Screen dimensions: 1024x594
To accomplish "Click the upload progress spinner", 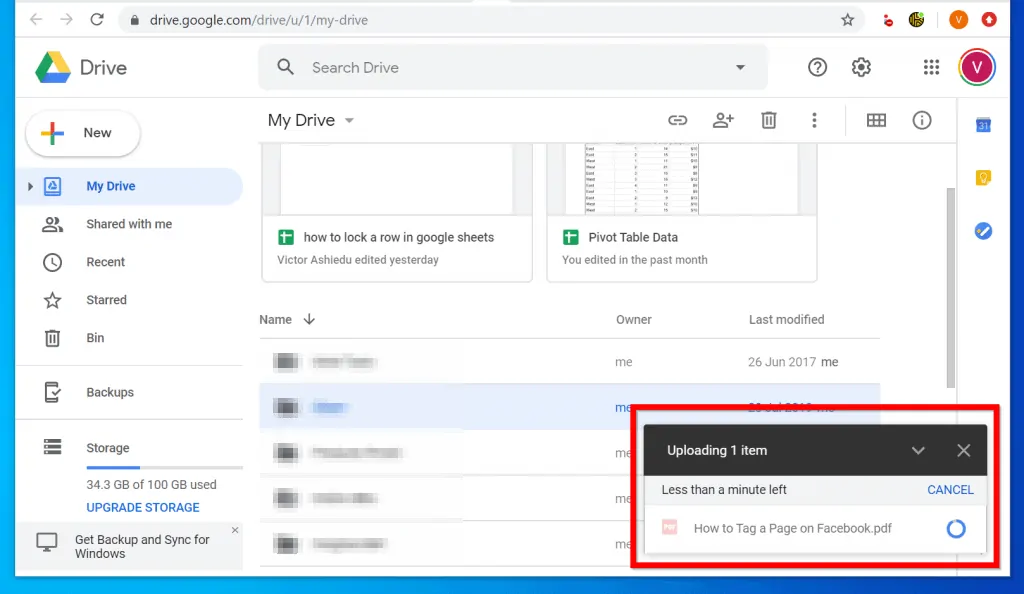I will point(956,529).
